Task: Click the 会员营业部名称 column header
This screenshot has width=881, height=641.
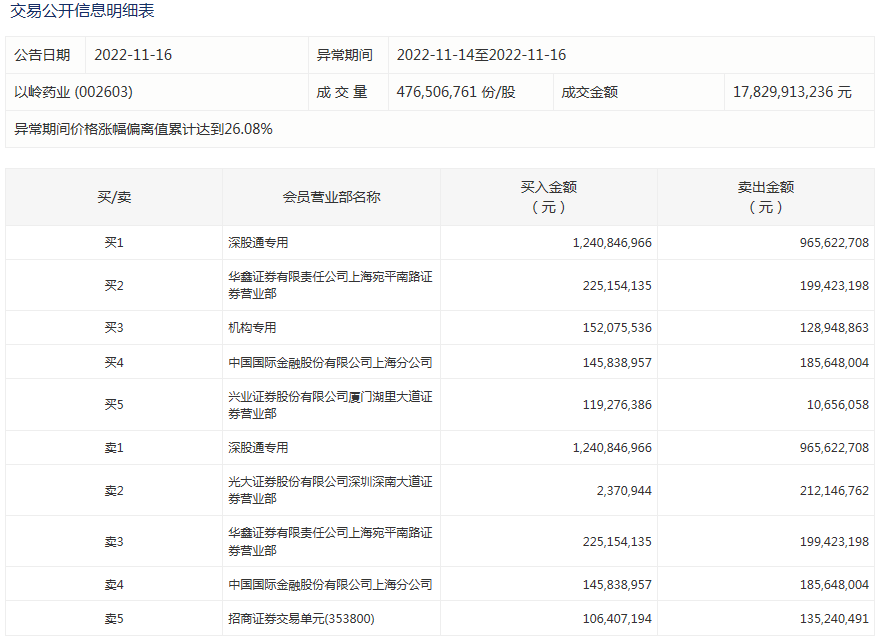Action: pyautogui.click(x=331, y=197)
